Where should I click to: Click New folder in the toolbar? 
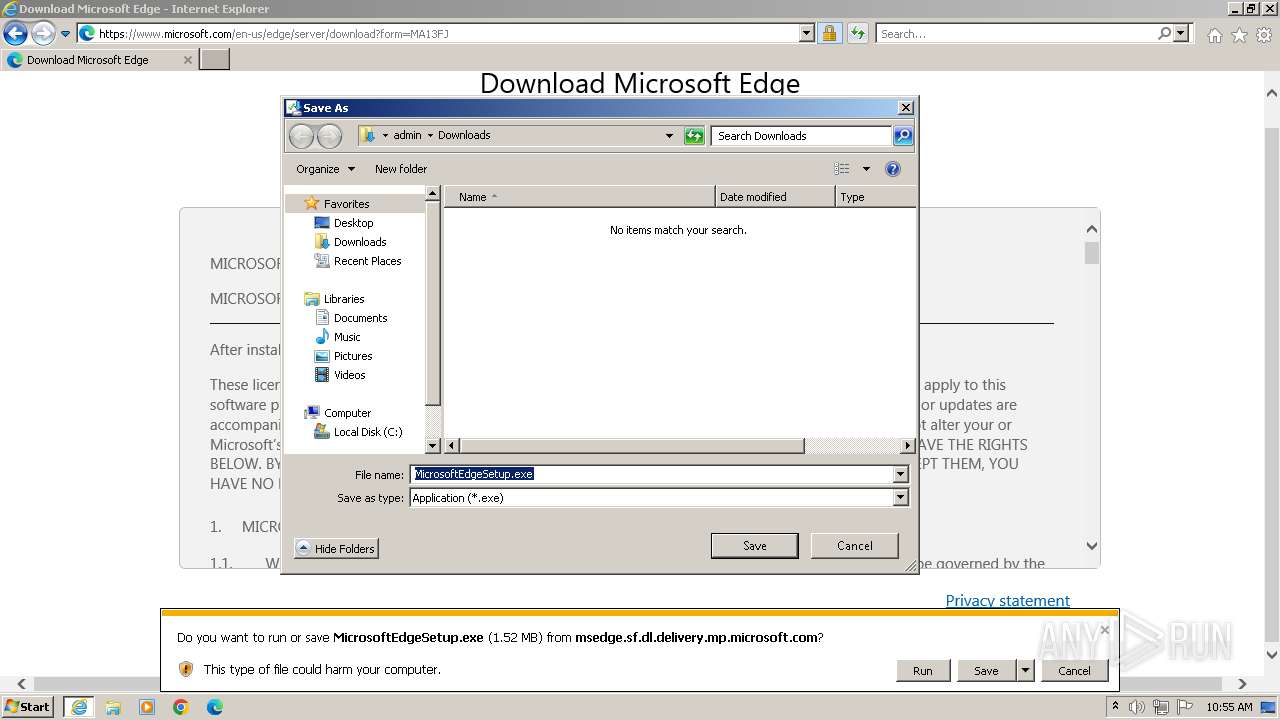pyautogui.click(x=401, y=169)
